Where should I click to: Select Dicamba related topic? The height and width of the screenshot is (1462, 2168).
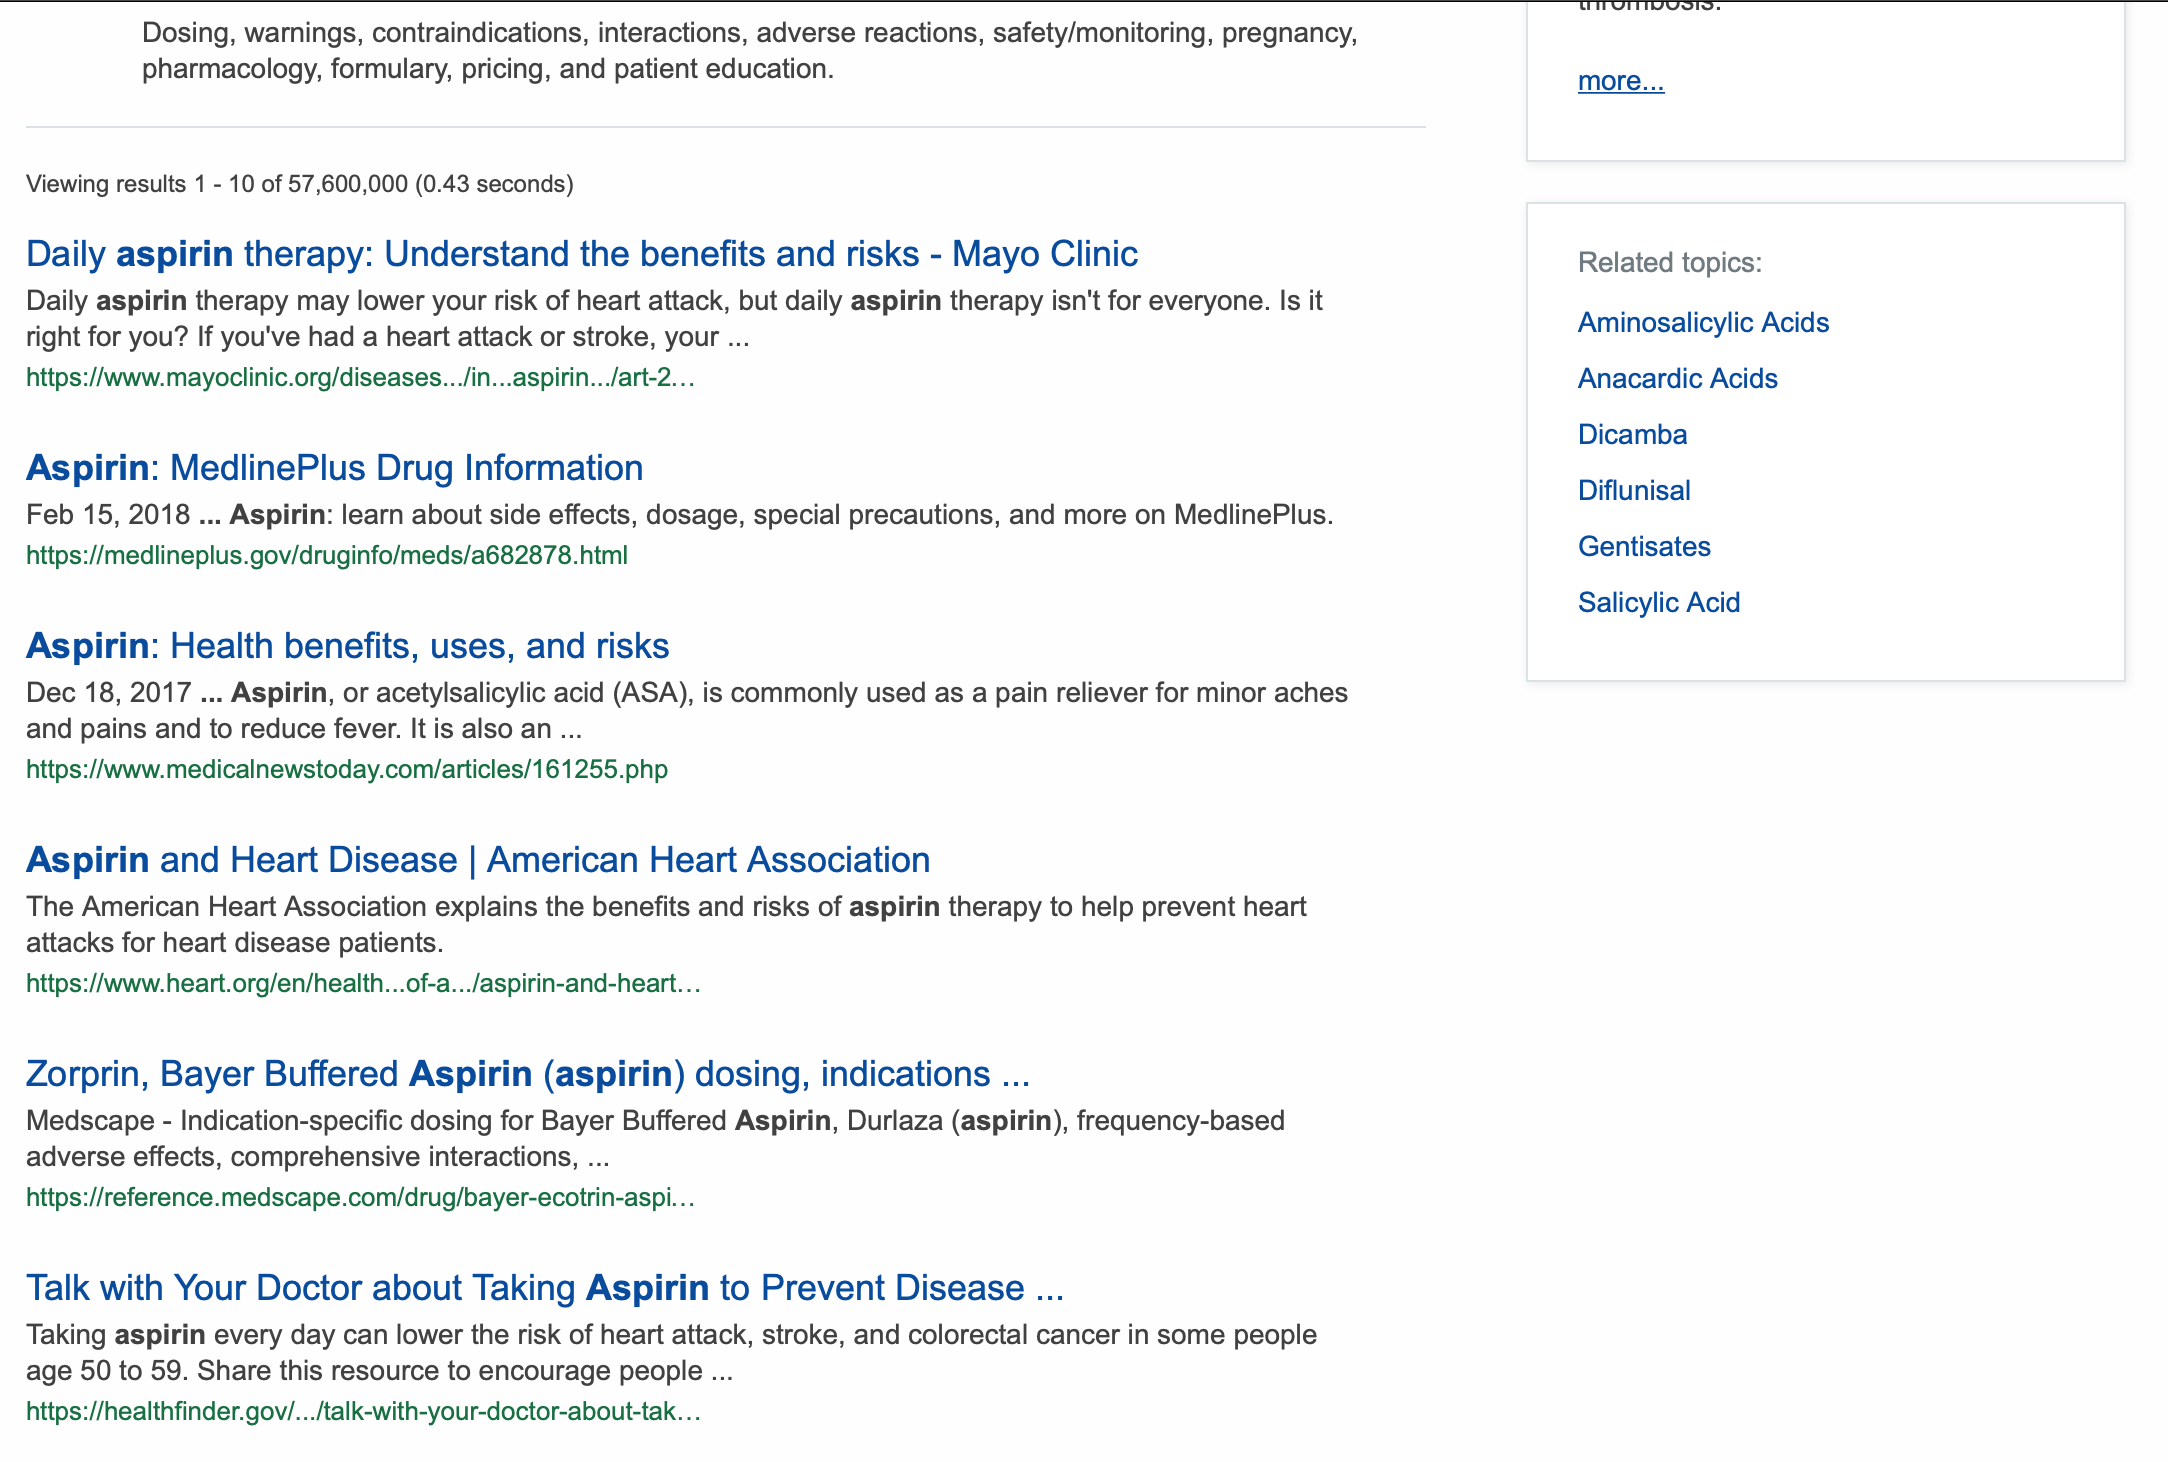[1632, 435]
